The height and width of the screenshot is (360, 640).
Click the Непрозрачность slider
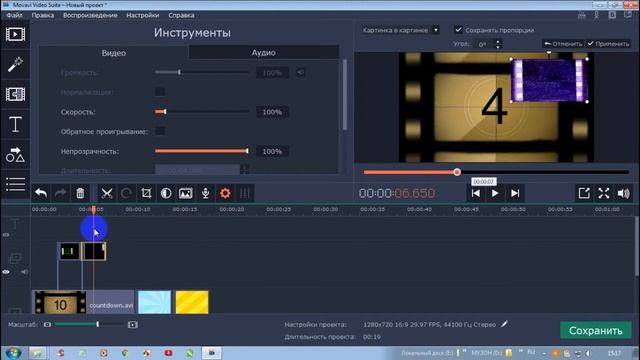[202, 151]
